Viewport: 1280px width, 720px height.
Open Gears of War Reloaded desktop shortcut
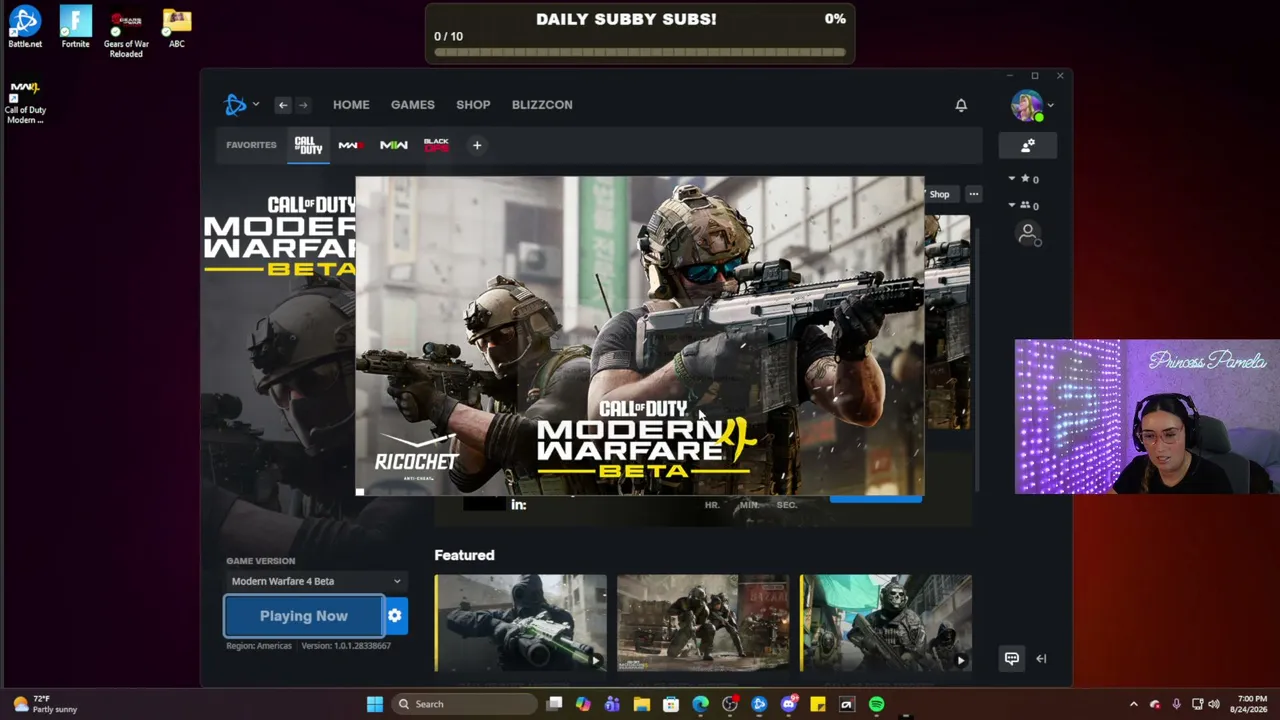[x=126, y=33]
